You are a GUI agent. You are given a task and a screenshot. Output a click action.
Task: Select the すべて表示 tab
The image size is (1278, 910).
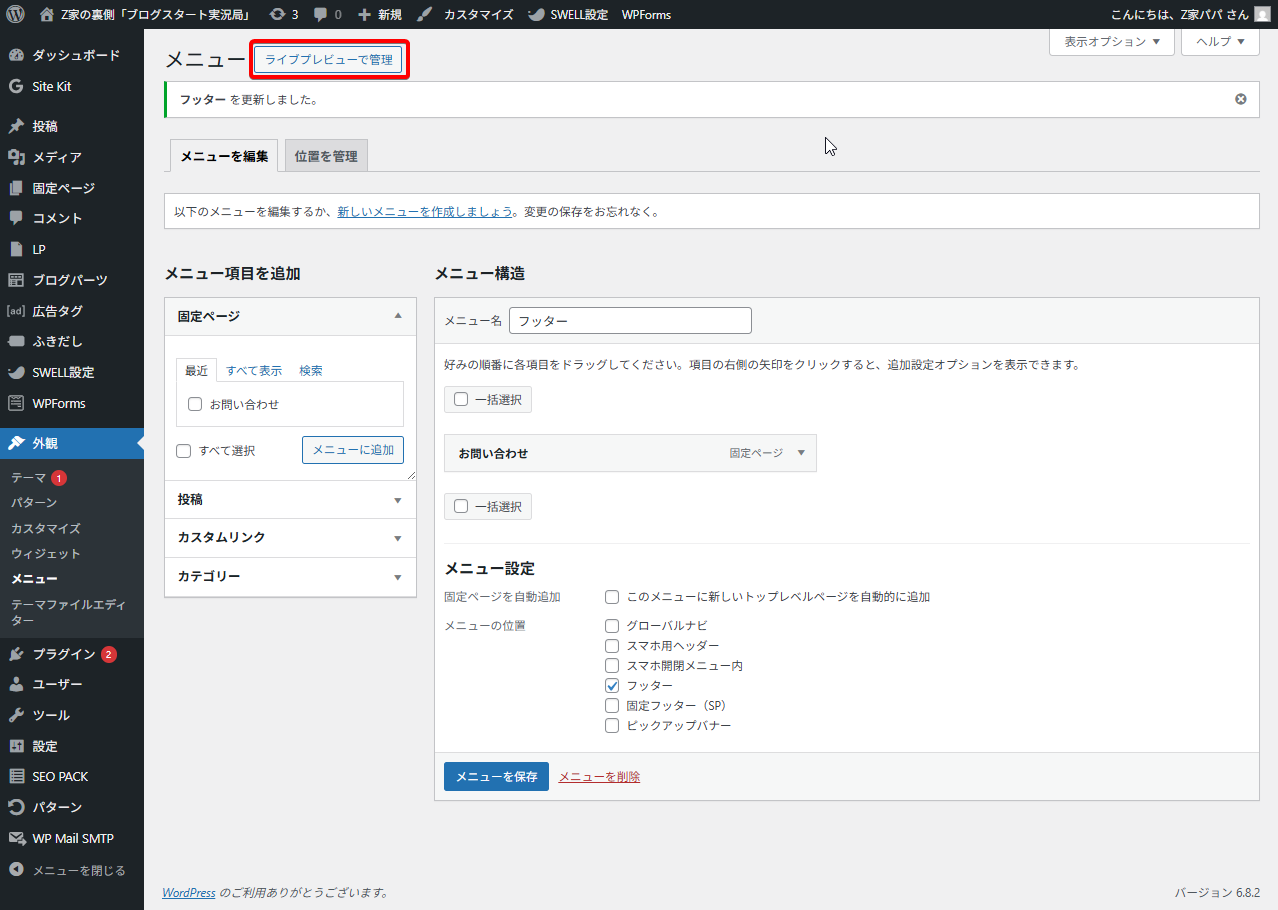click(x=254, y=371)
